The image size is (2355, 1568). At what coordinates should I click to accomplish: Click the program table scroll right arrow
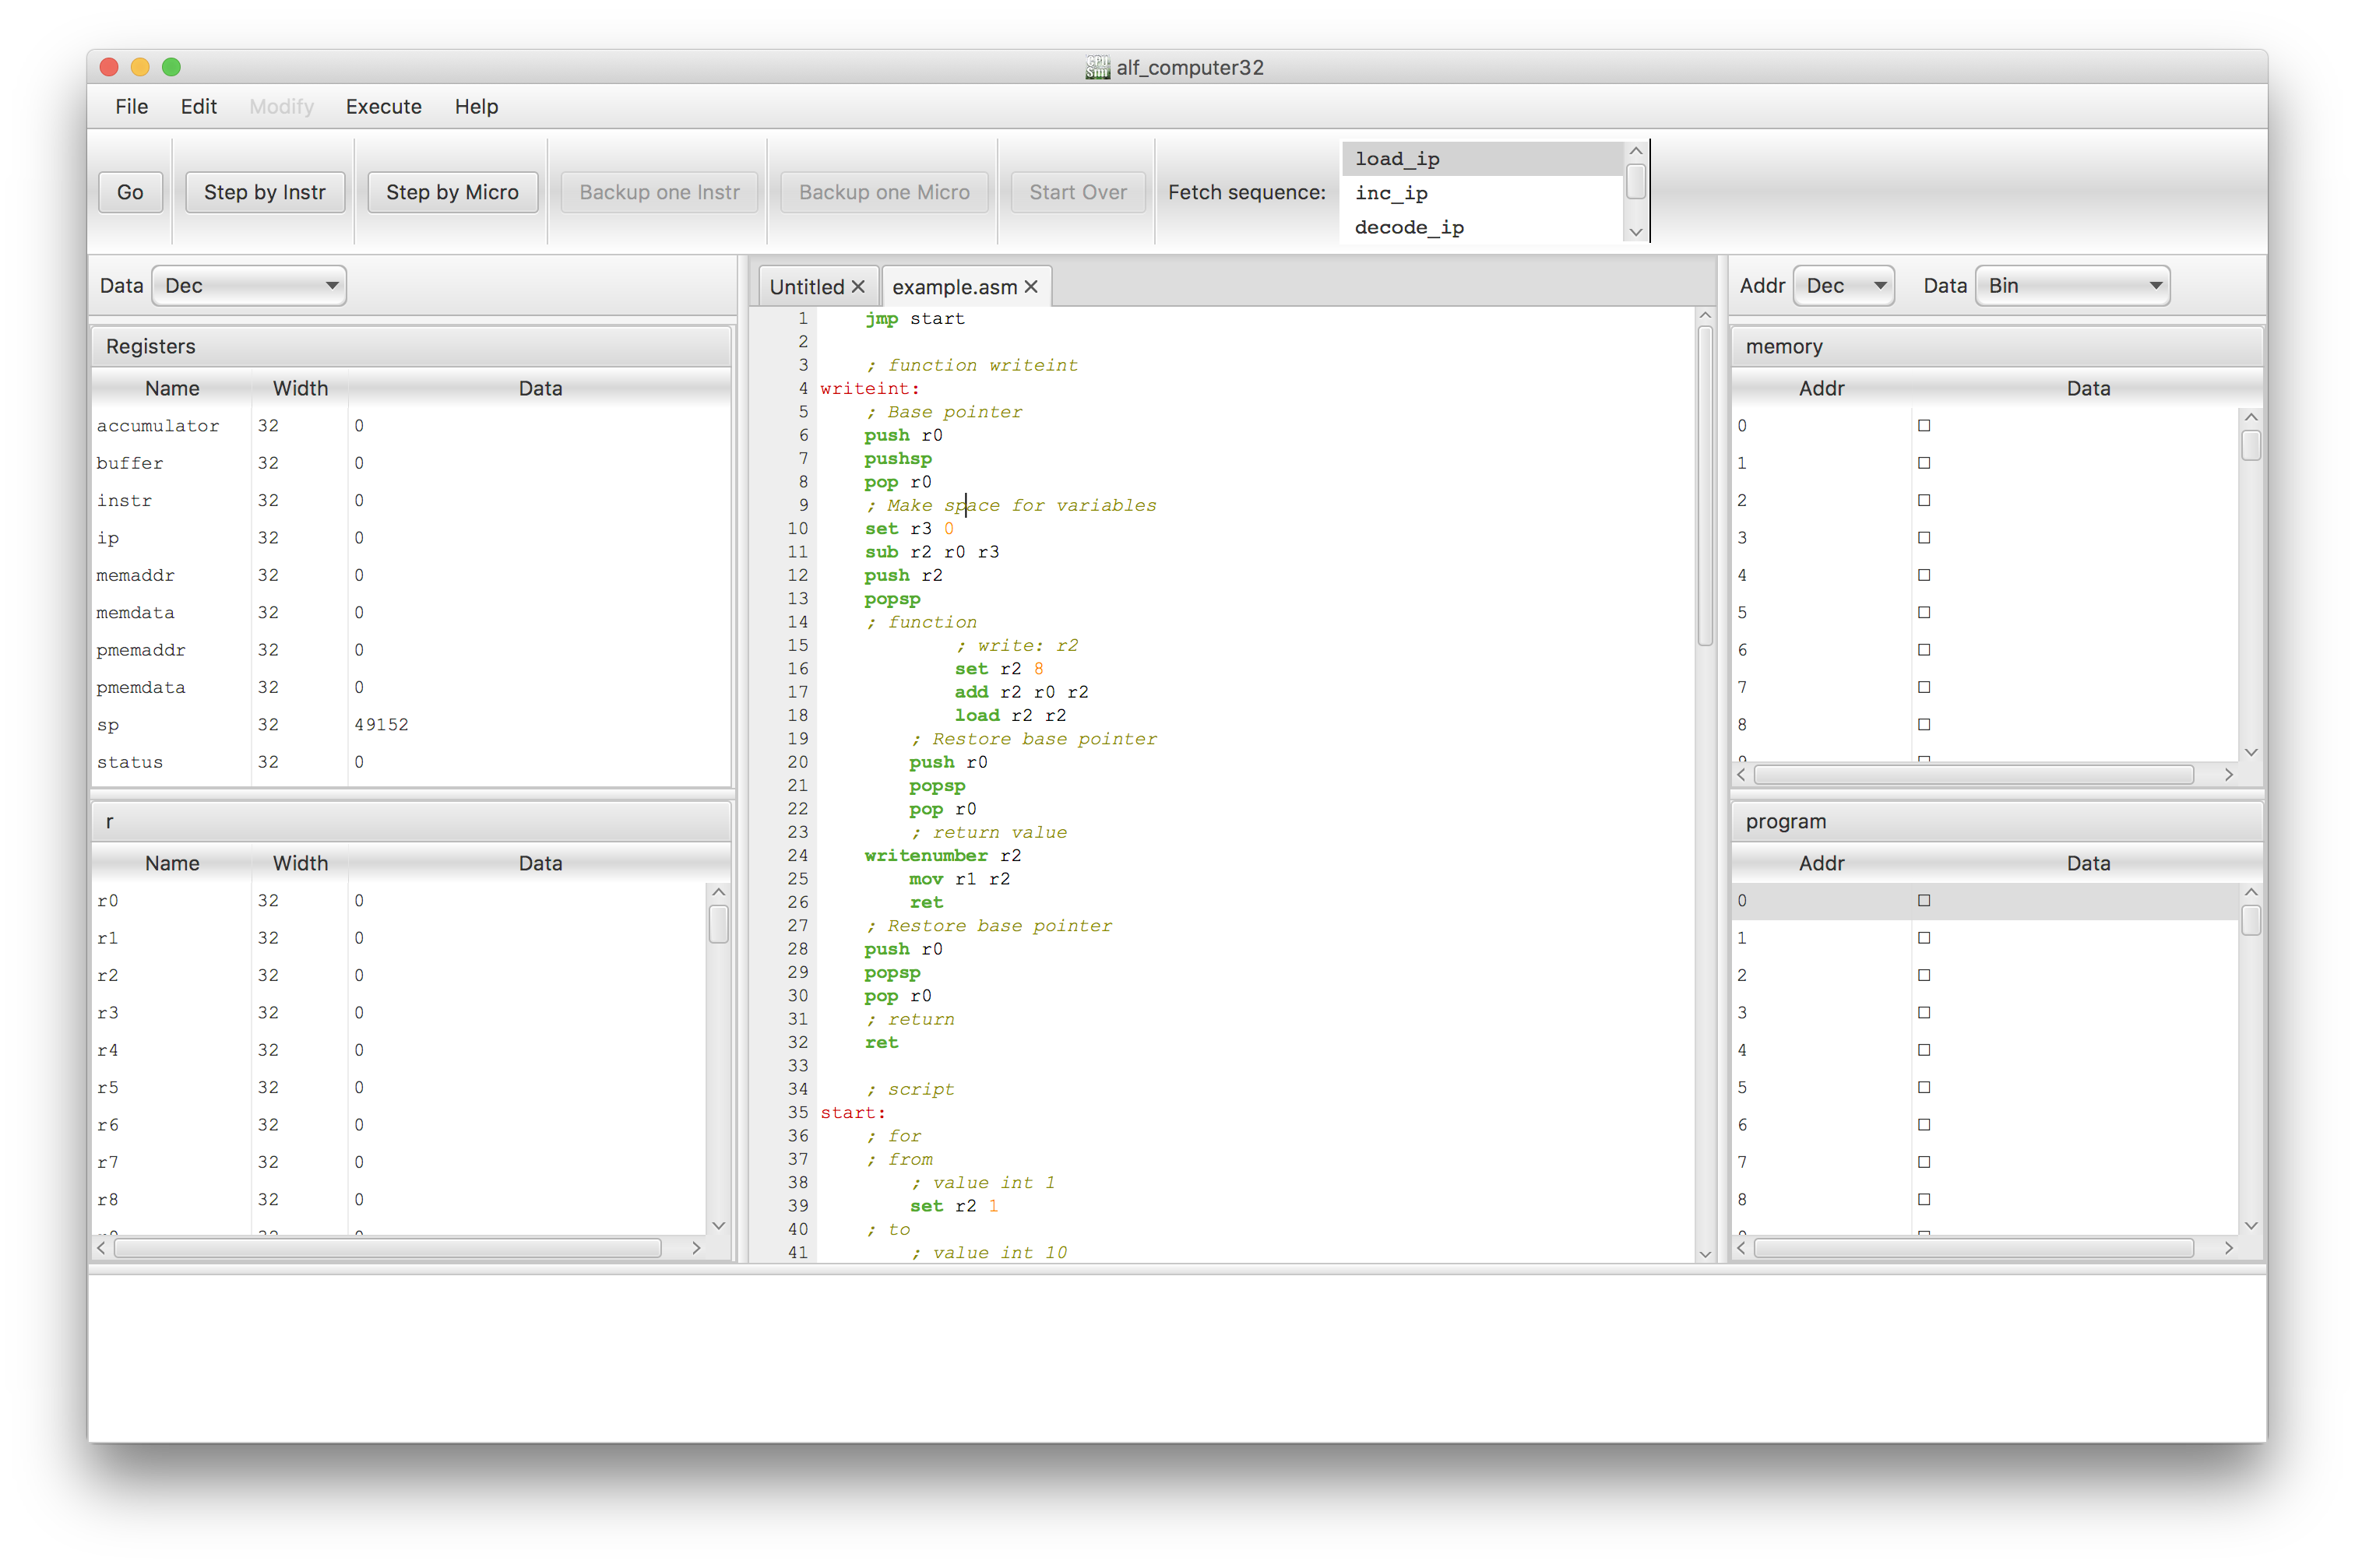coord(2229,1248)
